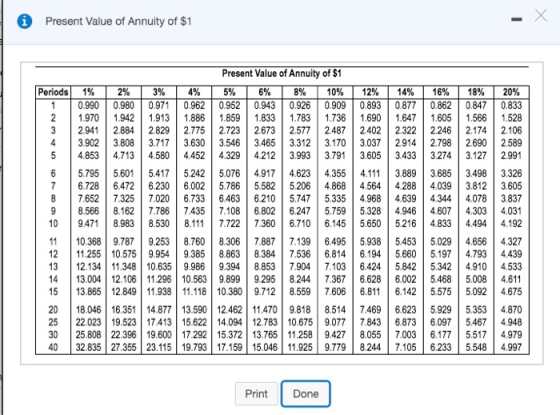
Task: Click value 0.833 in the 20% column
Action: tap(511, 105)
